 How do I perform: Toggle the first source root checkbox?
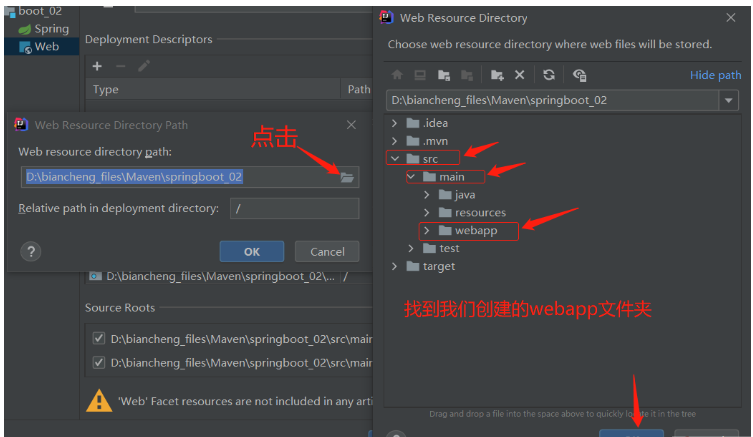click(x=99, y=339)
